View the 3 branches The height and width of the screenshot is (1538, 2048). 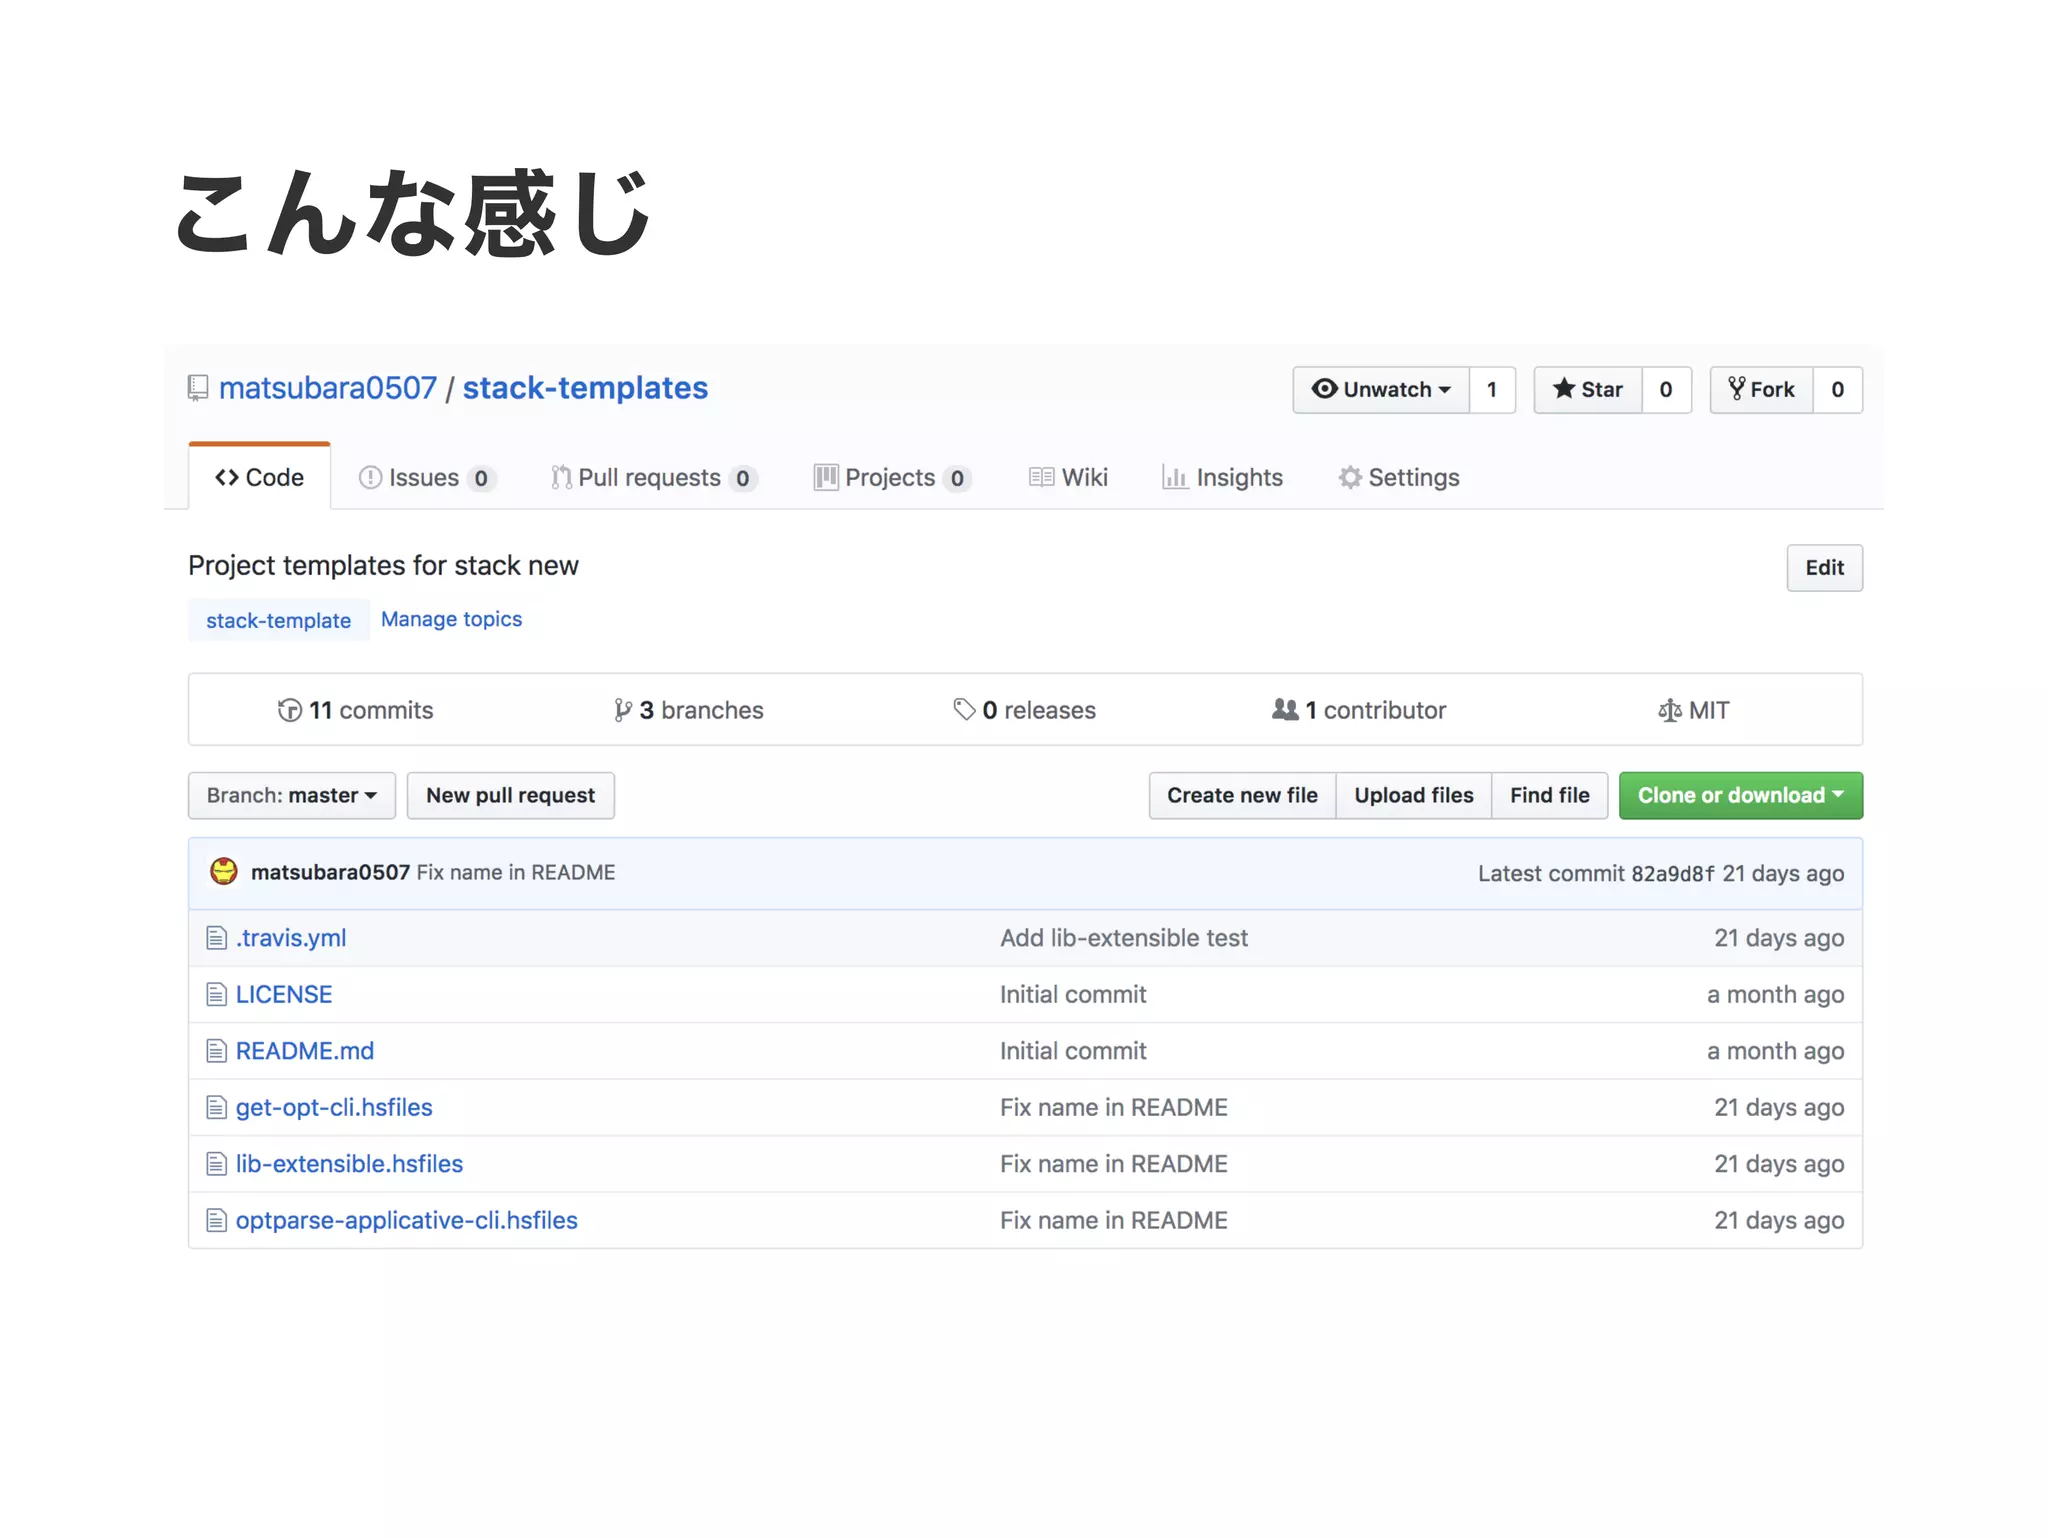[689, 710]
